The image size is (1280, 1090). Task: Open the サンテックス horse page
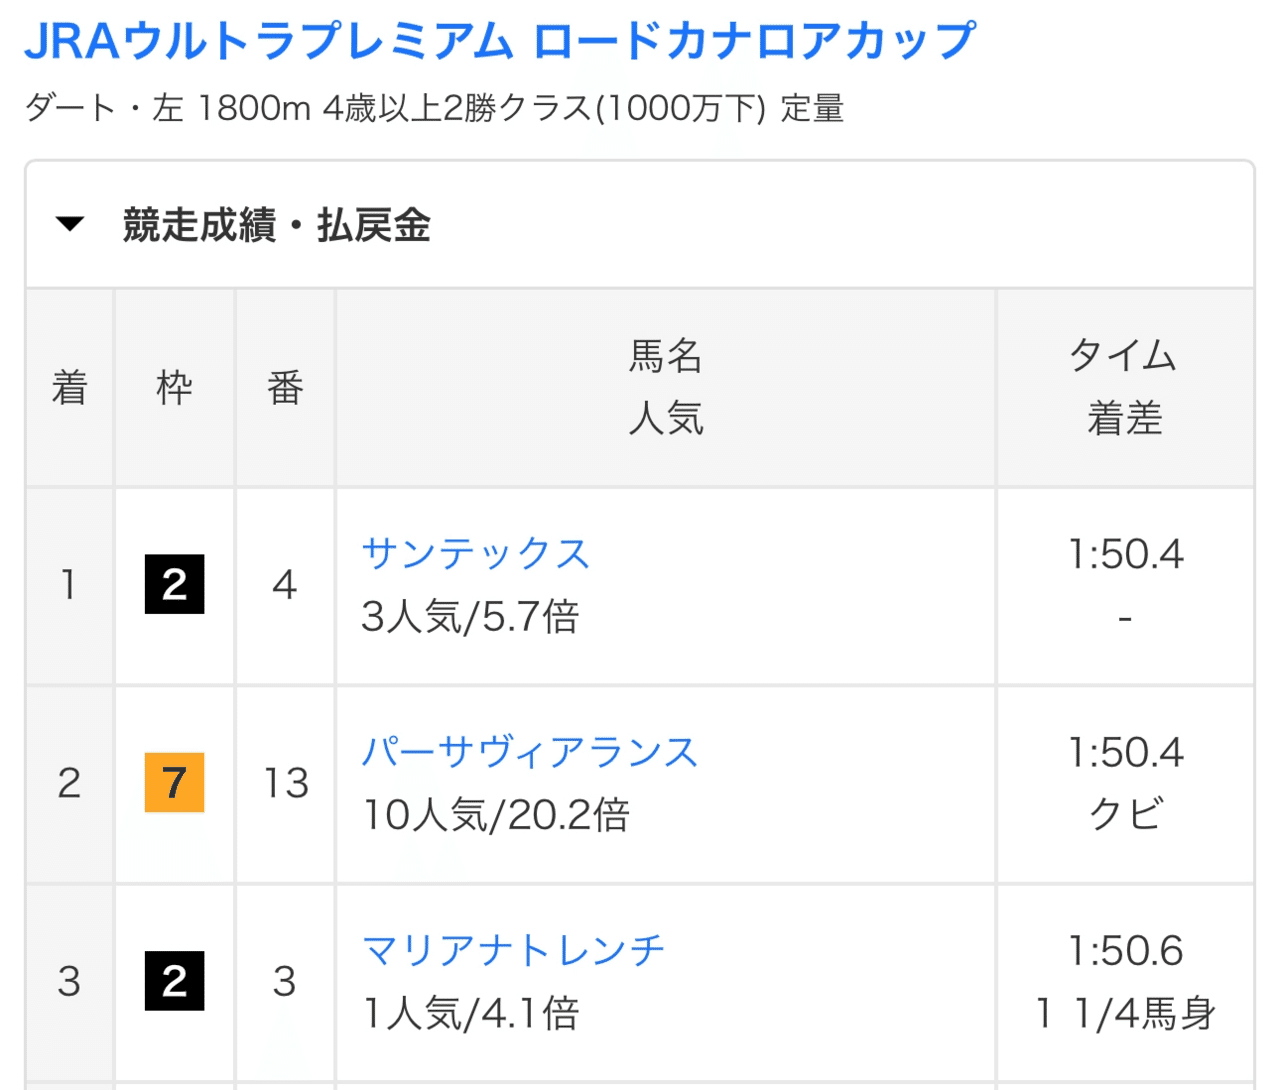[475, 553]
